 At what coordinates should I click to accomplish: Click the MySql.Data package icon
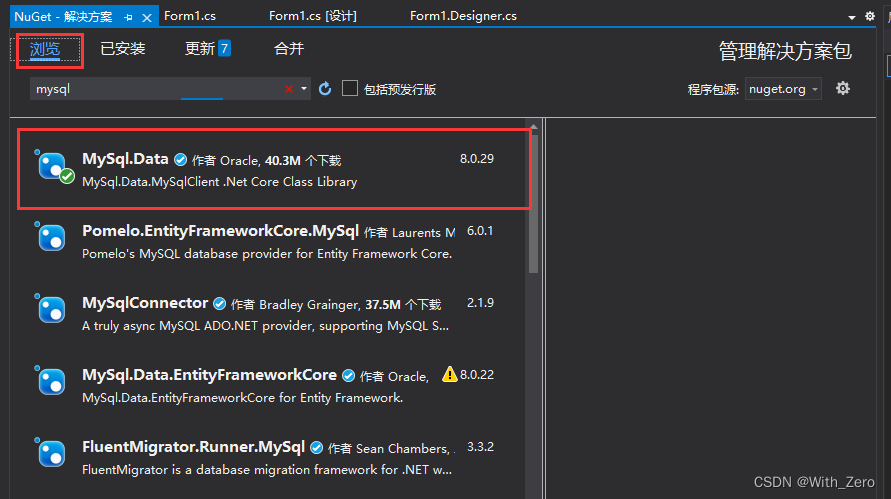pyautogui.click(x=53, y=167)
